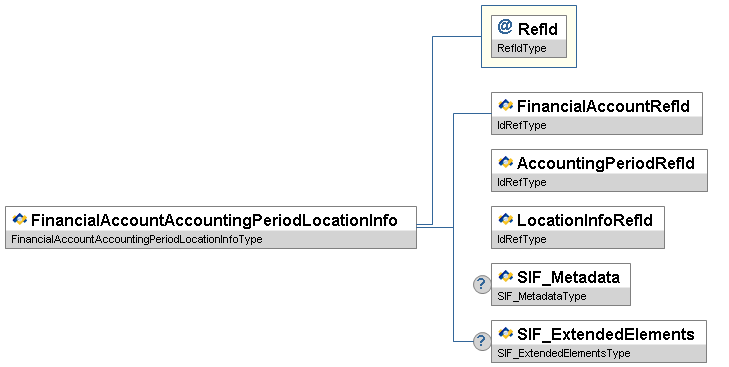729x367 pixels.
Task: Click the element icon of SIF_ExtendedElements
Action: click(505, 333)
